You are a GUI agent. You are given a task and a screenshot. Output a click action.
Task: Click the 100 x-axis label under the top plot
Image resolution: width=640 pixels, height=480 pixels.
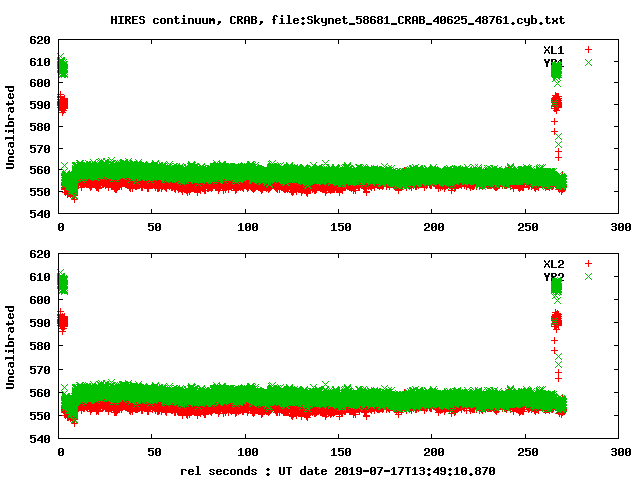pyautogui.click(x=248, y=227)
